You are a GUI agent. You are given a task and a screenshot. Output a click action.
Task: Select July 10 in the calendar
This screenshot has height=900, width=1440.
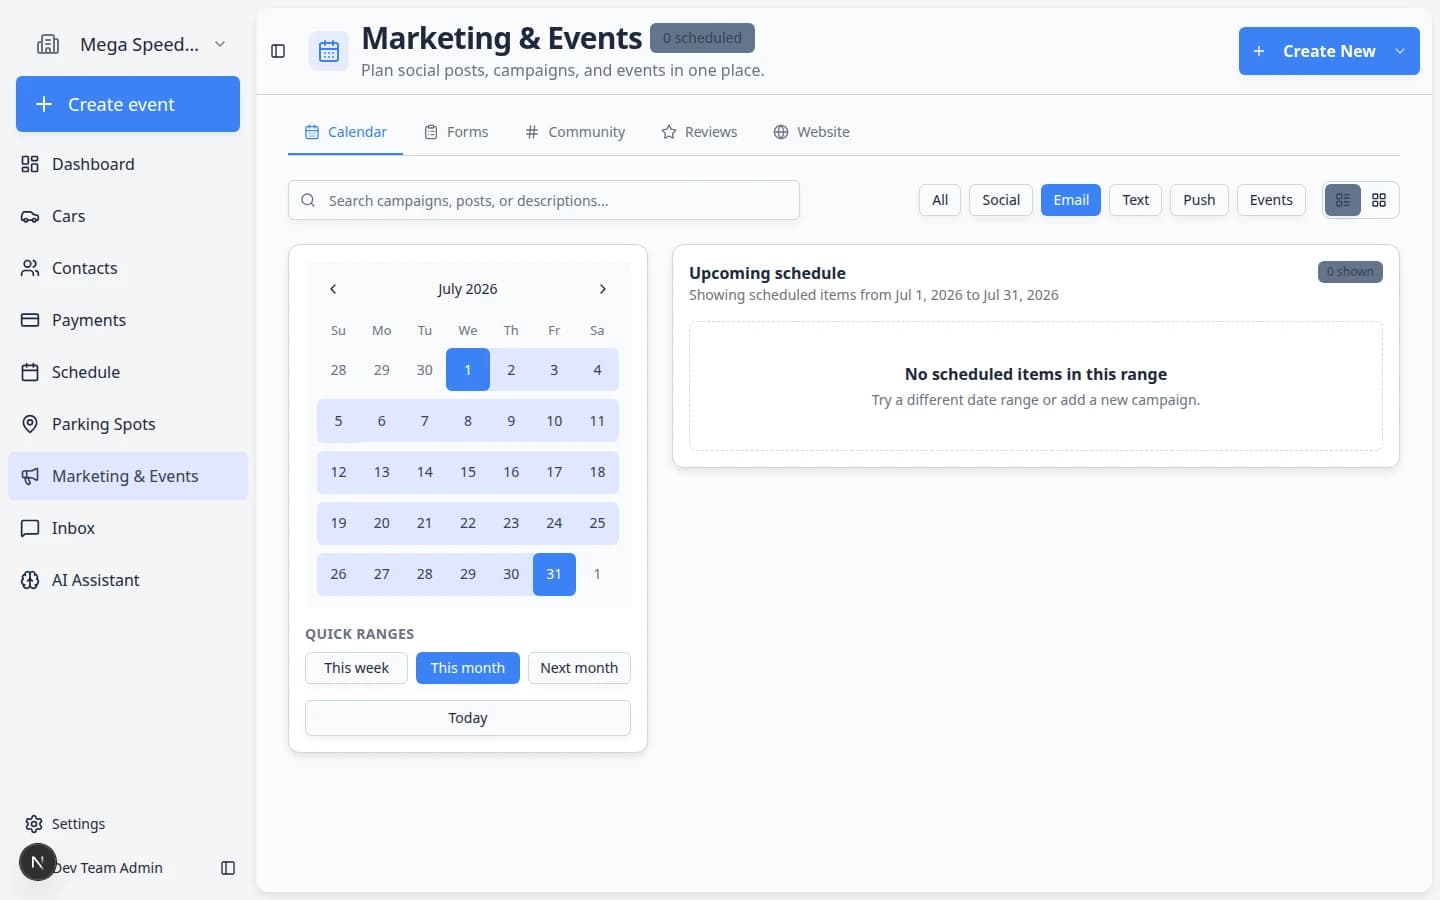point(554,421)
